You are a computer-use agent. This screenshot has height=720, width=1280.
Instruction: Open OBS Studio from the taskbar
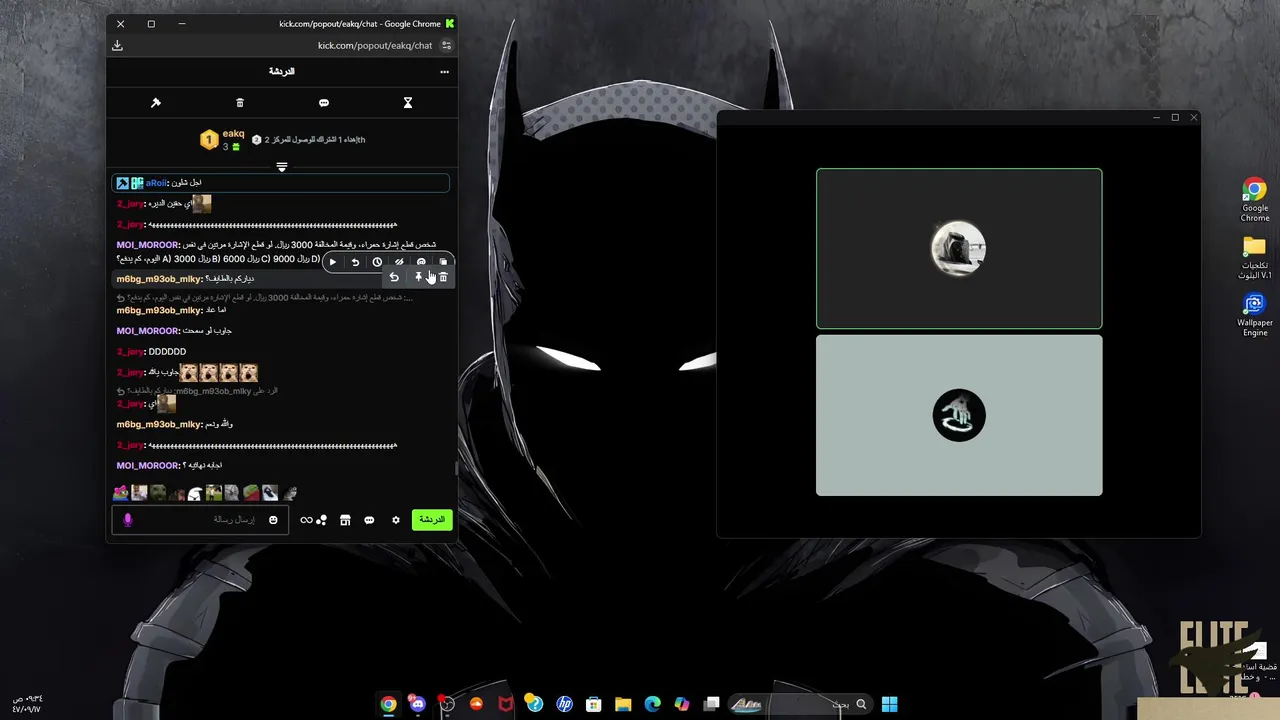click(x=447, y=704)
